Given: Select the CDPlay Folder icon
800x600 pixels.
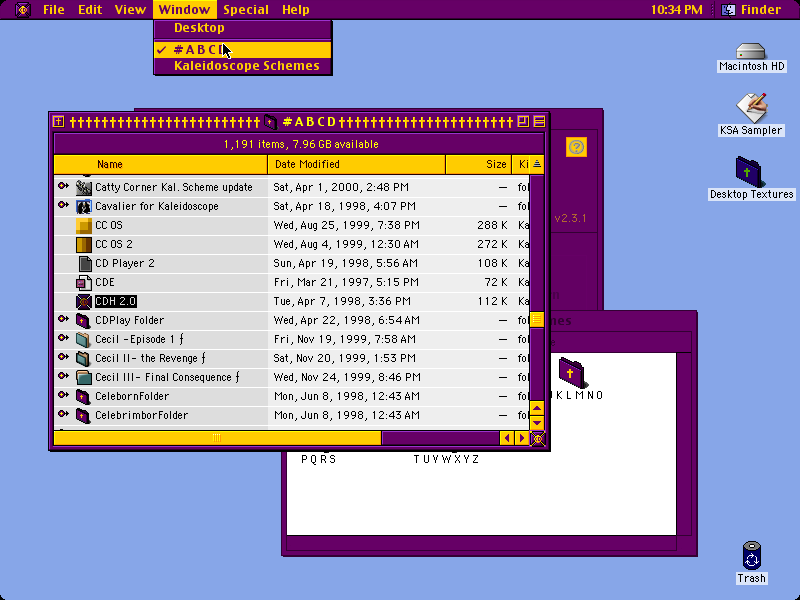Looking at the screenshot, I should (x=83, y=320).
